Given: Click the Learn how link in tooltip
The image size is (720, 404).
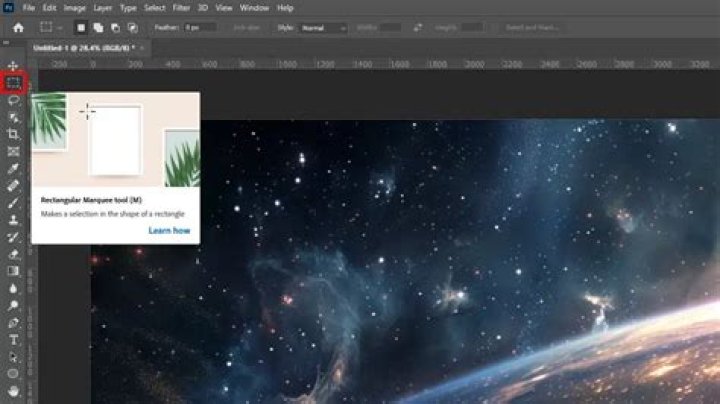Looking at the screenshot, I should [x=169, y=231].
